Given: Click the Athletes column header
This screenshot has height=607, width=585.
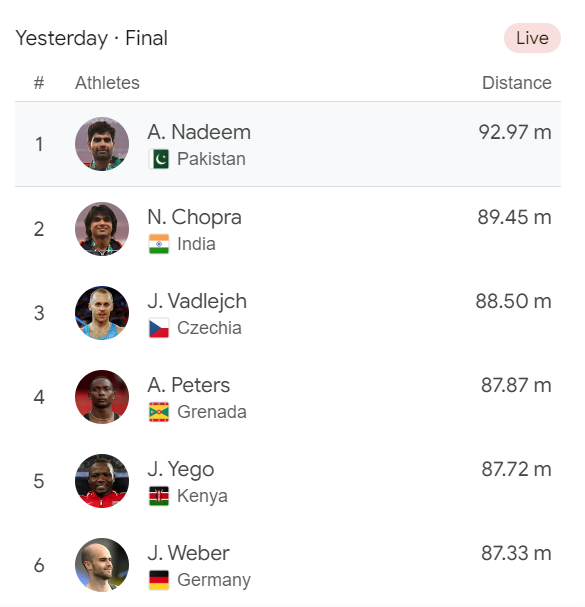Looking at the screenshot, I should (107, 82).
